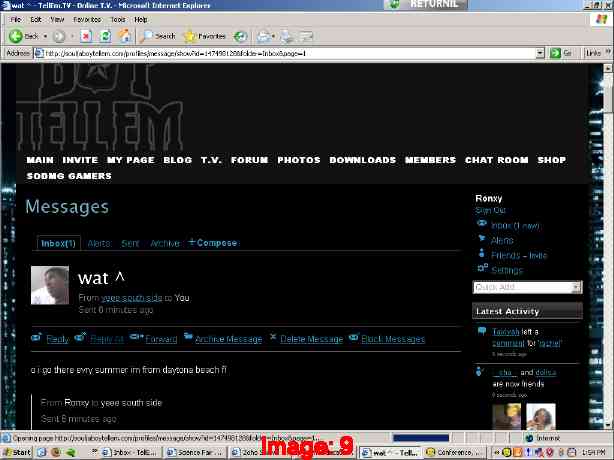Switch to the Archive tab
The height and width of the screenshot is (460, 614).
tap(165, 244)
